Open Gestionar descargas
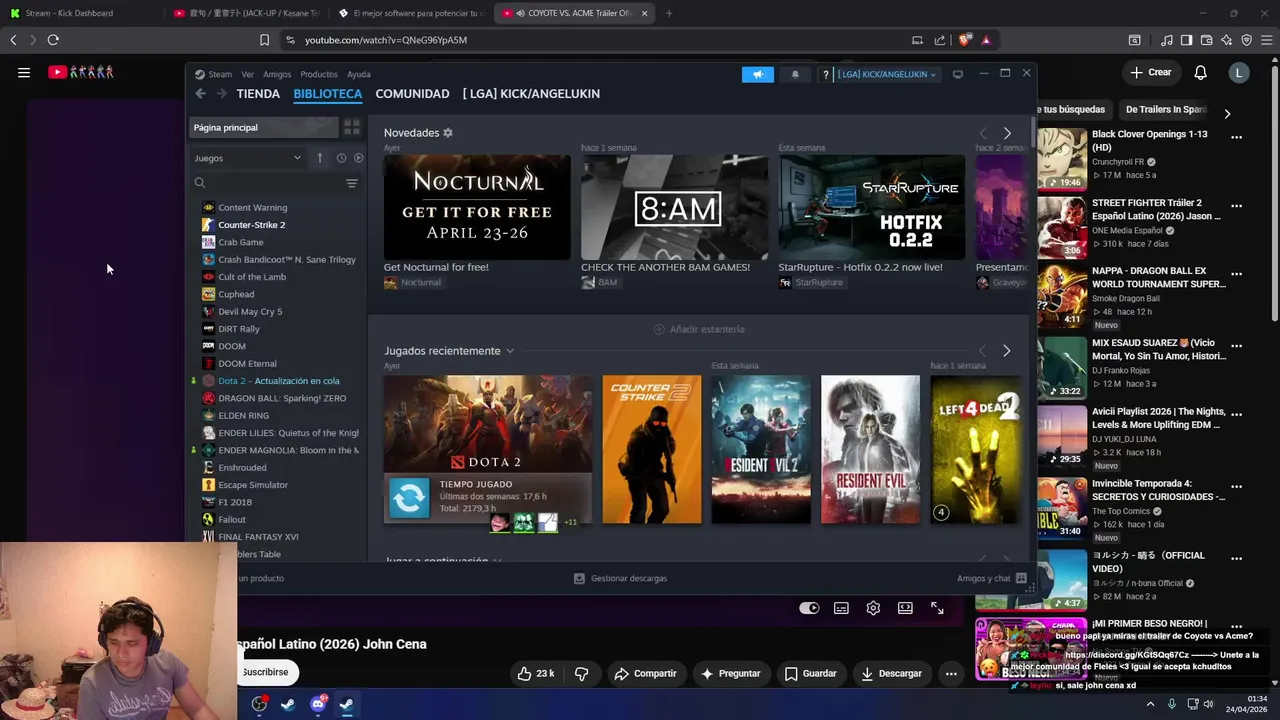 point(620,578)
